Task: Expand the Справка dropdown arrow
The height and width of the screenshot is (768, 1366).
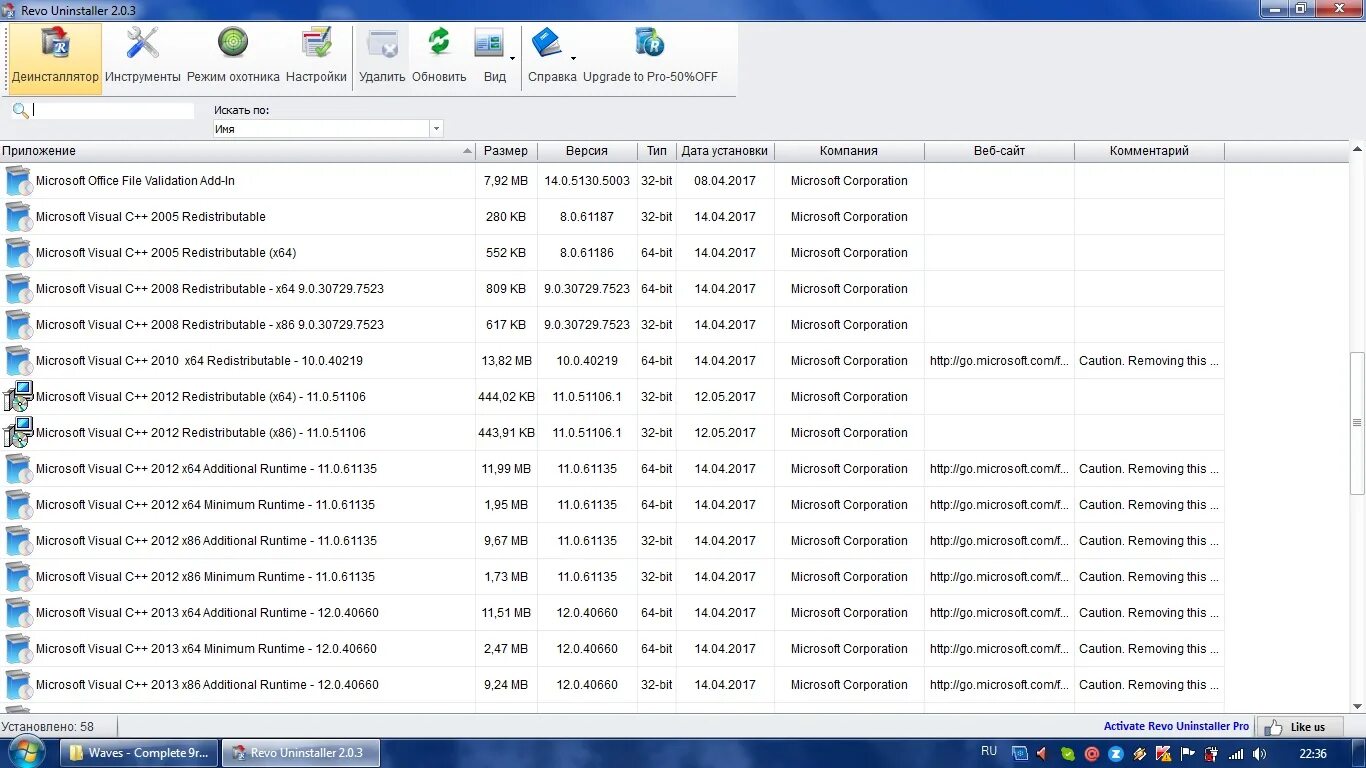Action: pyautogui.click(x=573, y=58)
